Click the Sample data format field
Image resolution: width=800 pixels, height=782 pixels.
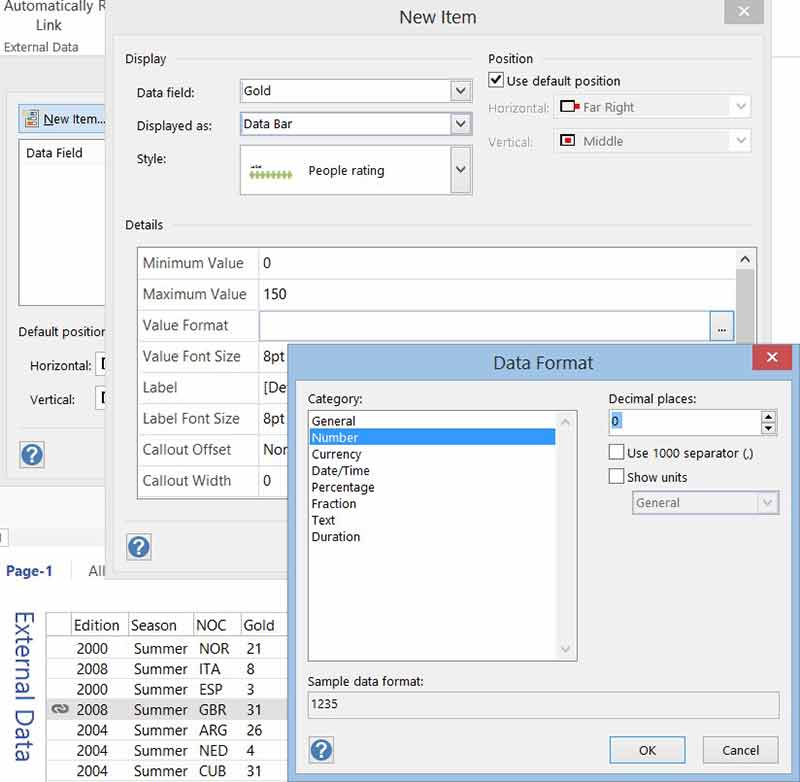point(543,704)
